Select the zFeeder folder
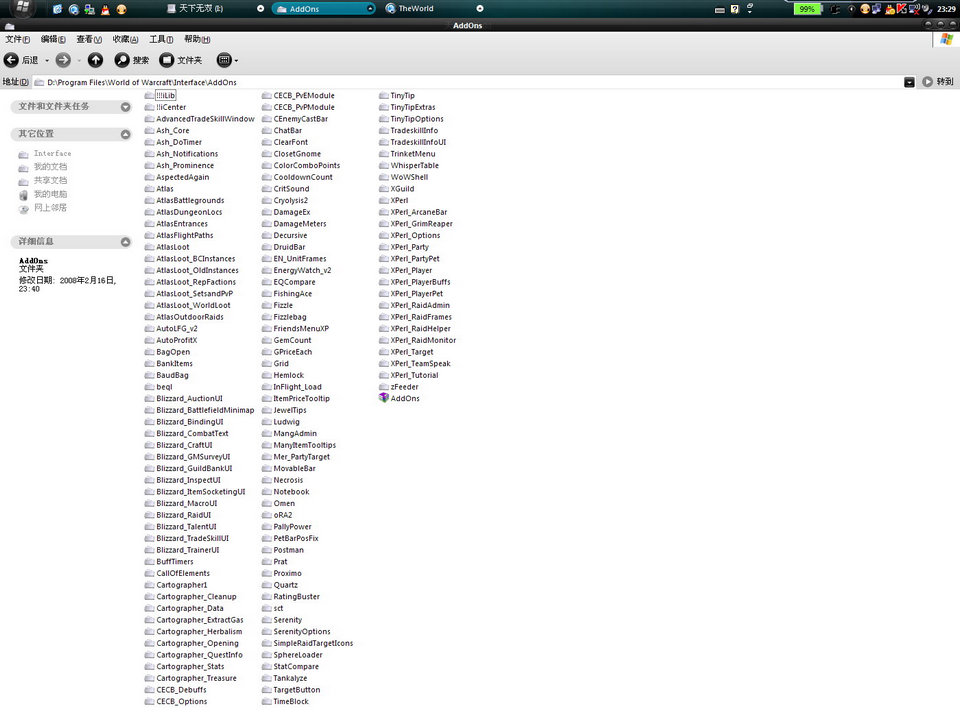Viewport: 960px width, 720px height. pyautogui.click(x=399, y=387)
